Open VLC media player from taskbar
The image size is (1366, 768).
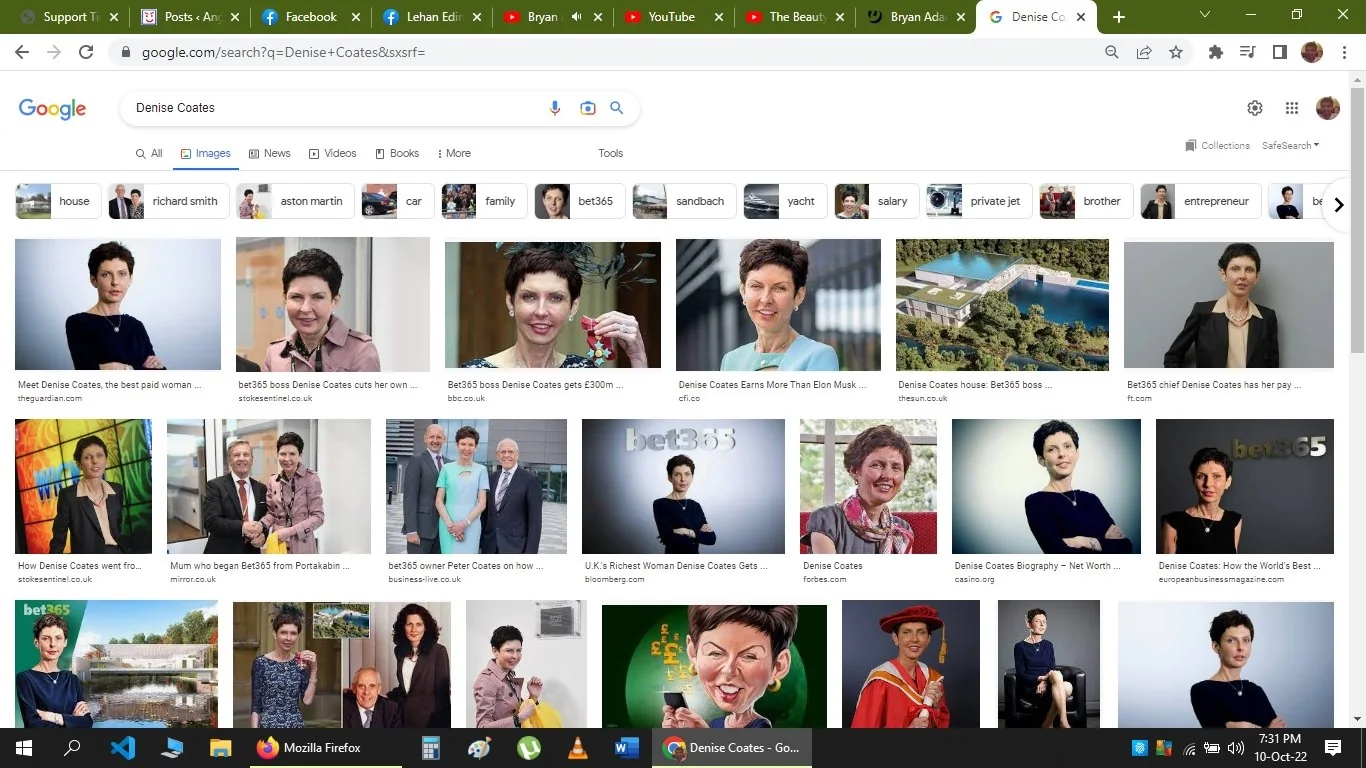pos(578,748)
